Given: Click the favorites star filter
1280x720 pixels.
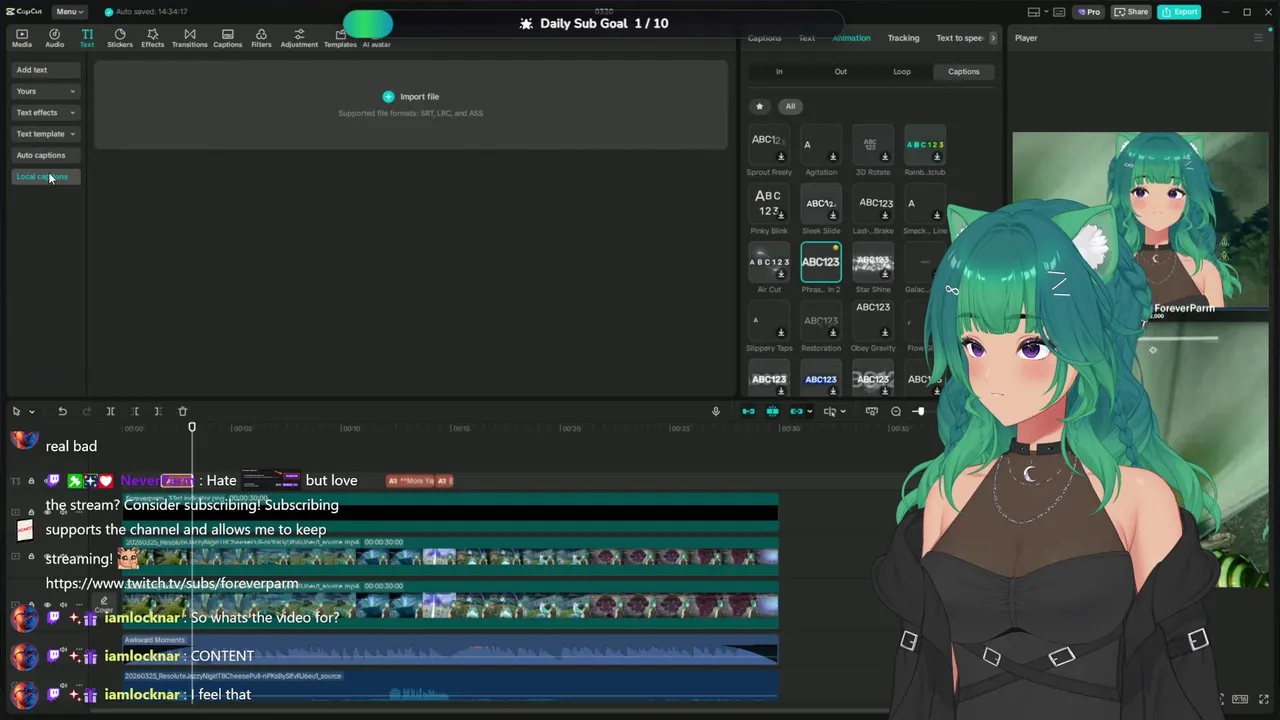Looking at the screenshot, I should point(759,106).
